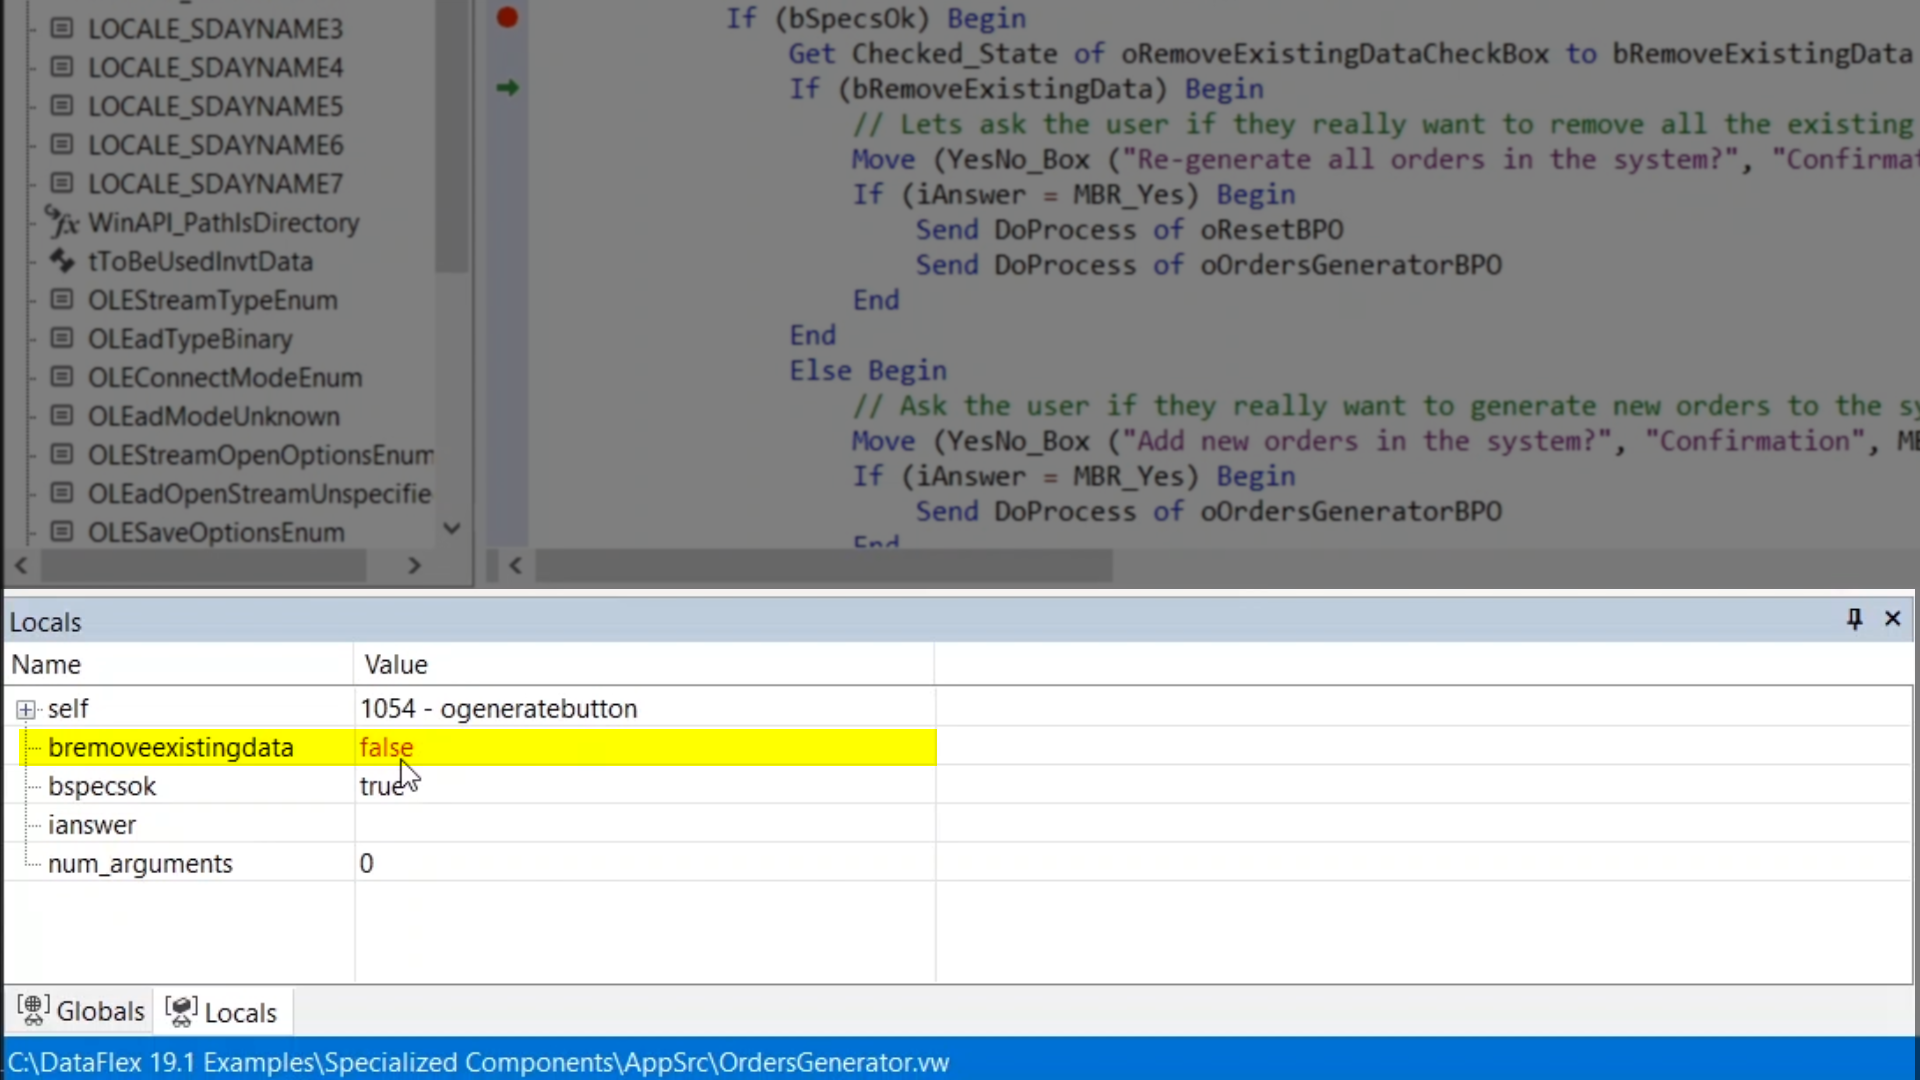Switch to the Globals tab

click(99, 1011)
